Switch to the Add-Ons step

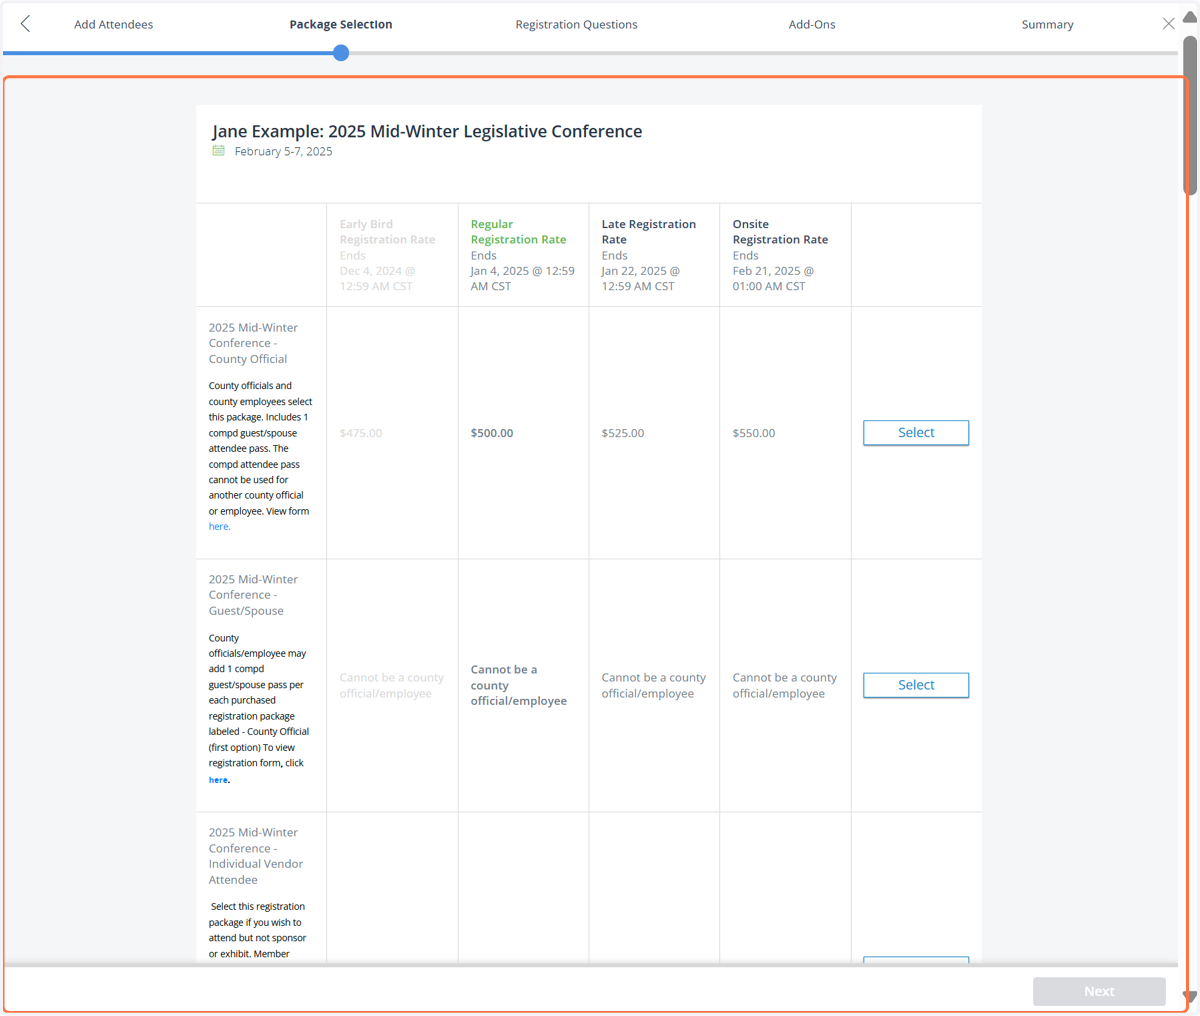(812, 24)
